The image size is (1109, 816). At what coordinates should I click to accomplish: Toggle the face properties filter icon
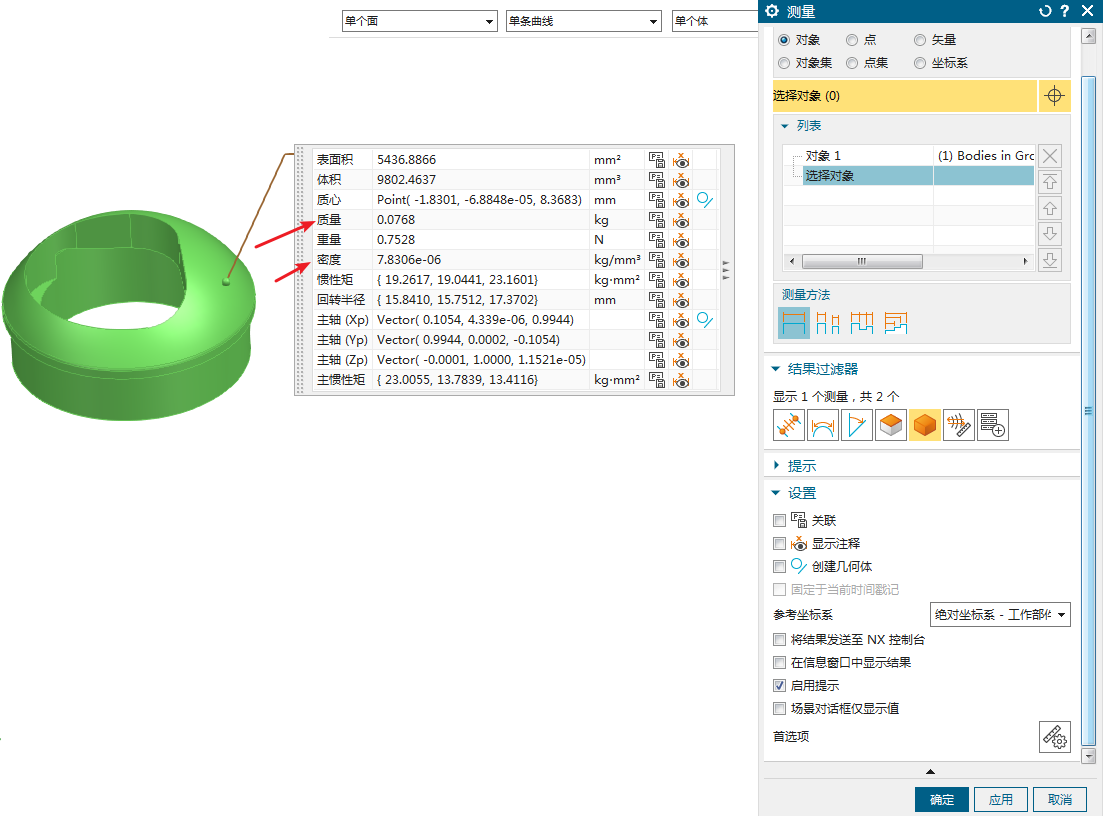coord(890,425)
